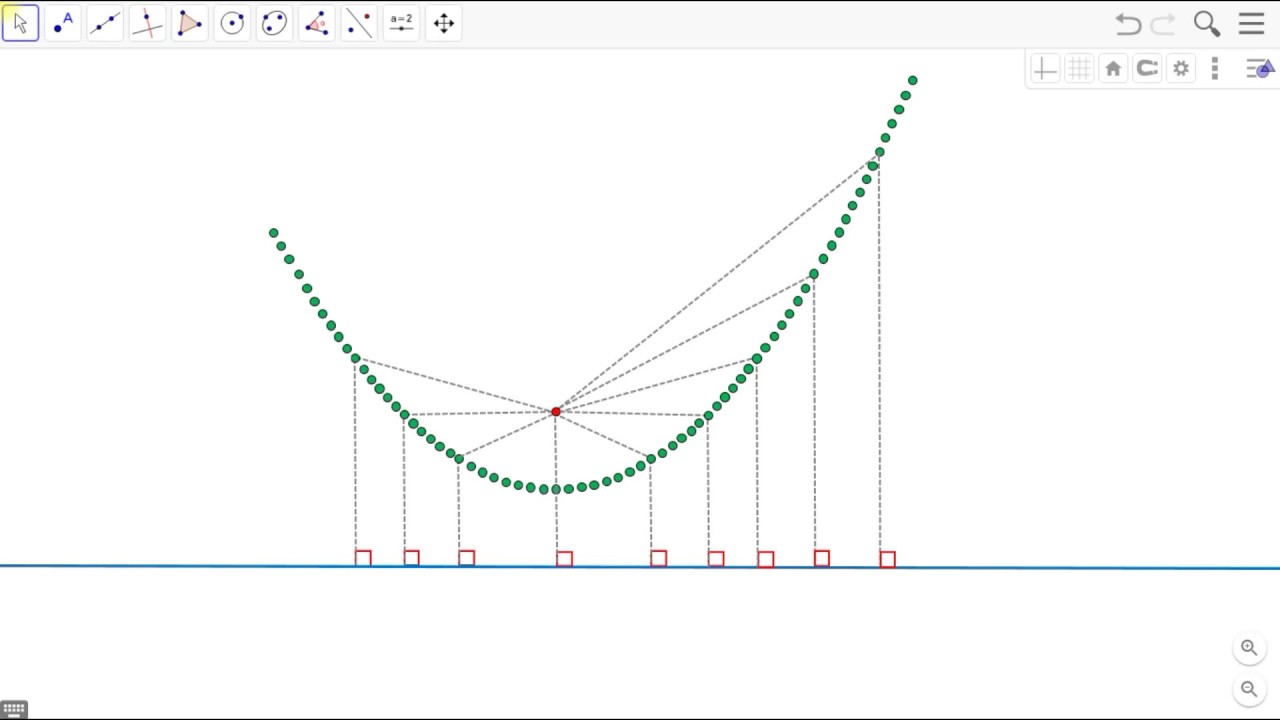Select the Move arrow tool
The width and height of the screenshot is (1280, 720).
[20, 23]
